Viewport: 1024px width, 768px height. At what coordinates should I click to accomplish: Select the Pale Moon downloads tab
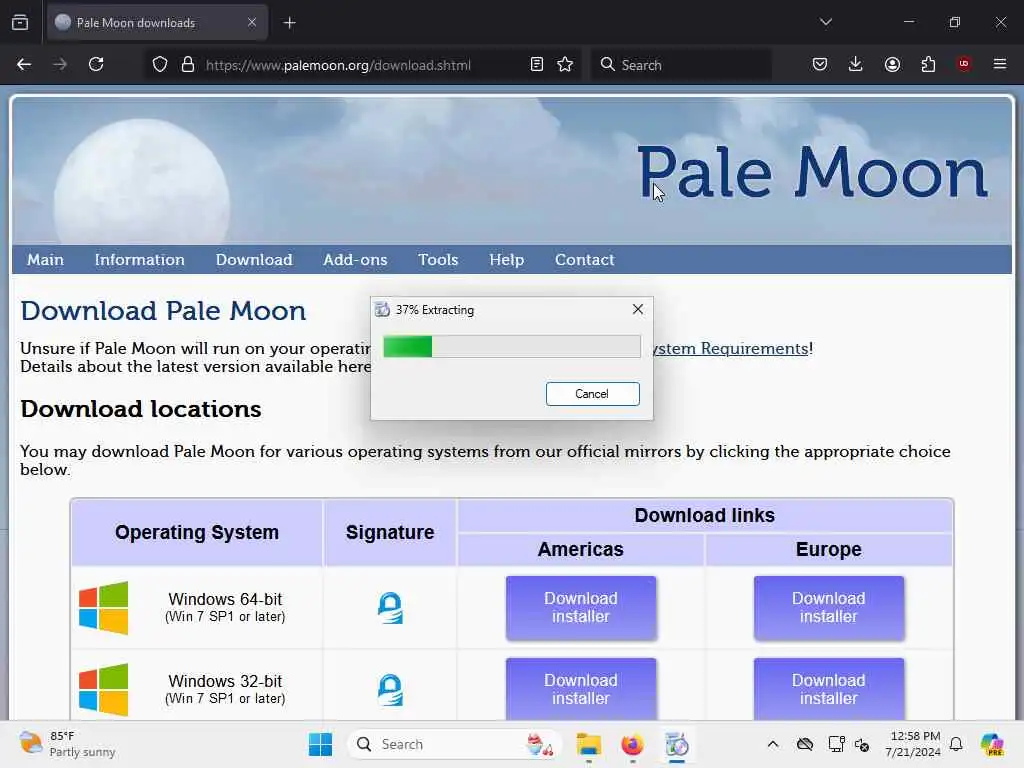pos(157,22)
